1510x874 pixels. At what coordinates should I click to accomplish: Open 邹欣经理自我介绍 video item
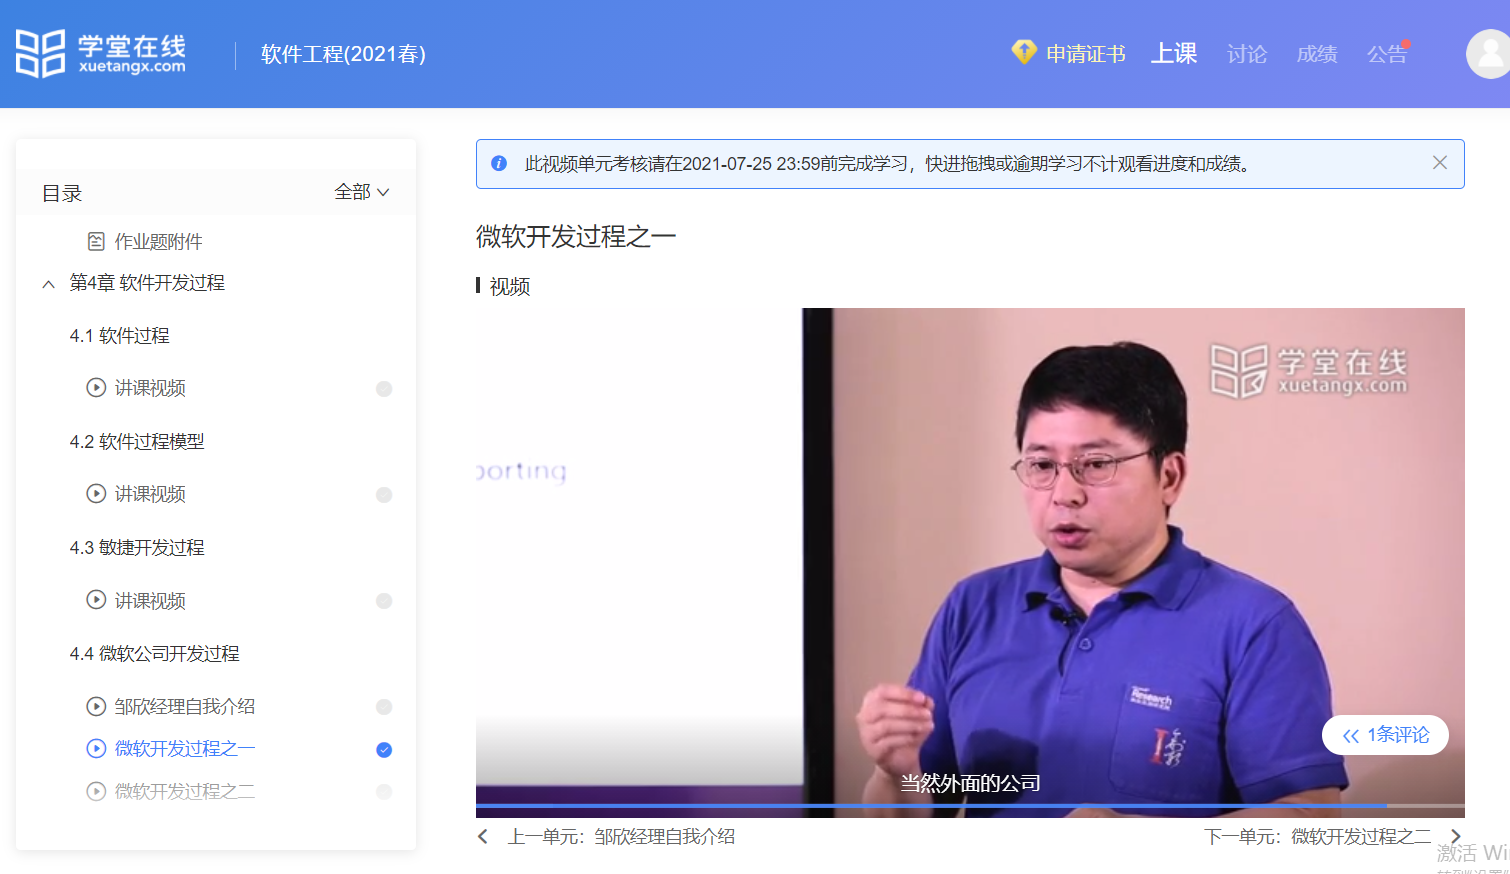(x=185, y=706)
